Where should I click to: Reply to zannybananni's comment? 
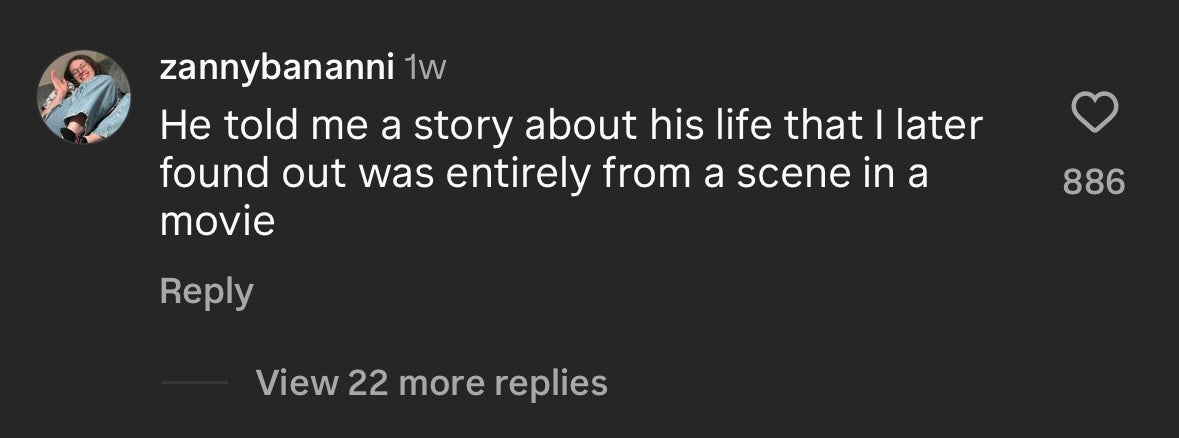206,291
